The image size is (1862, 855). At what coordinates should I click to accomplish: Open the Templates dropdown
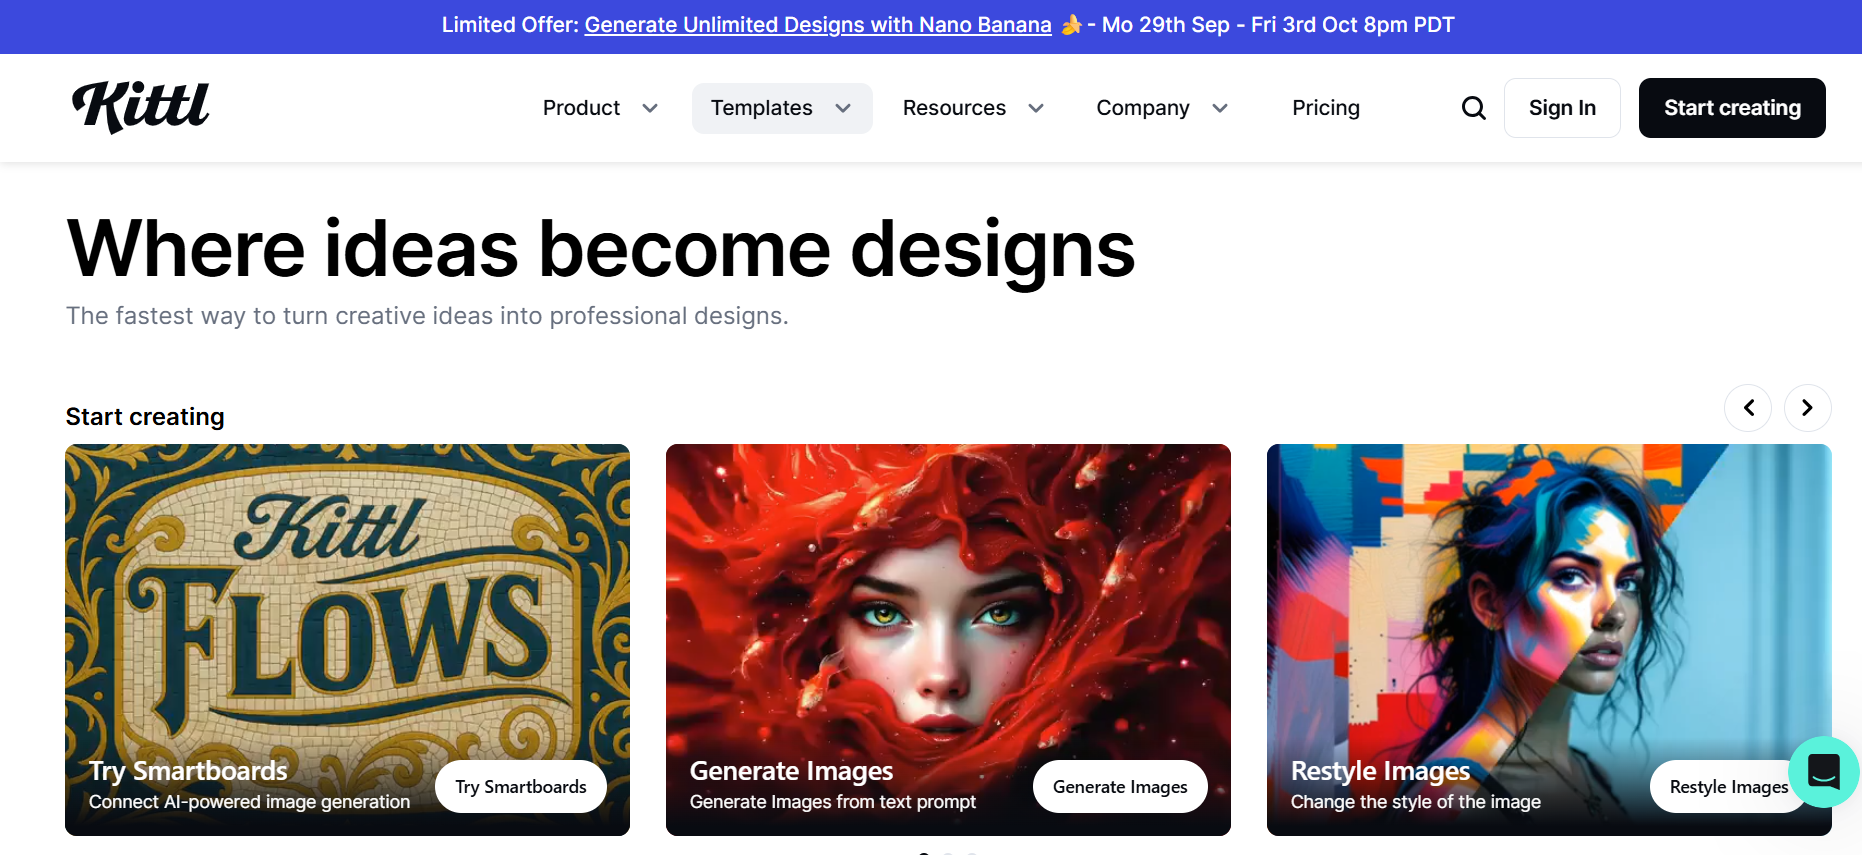click(781, 108)
